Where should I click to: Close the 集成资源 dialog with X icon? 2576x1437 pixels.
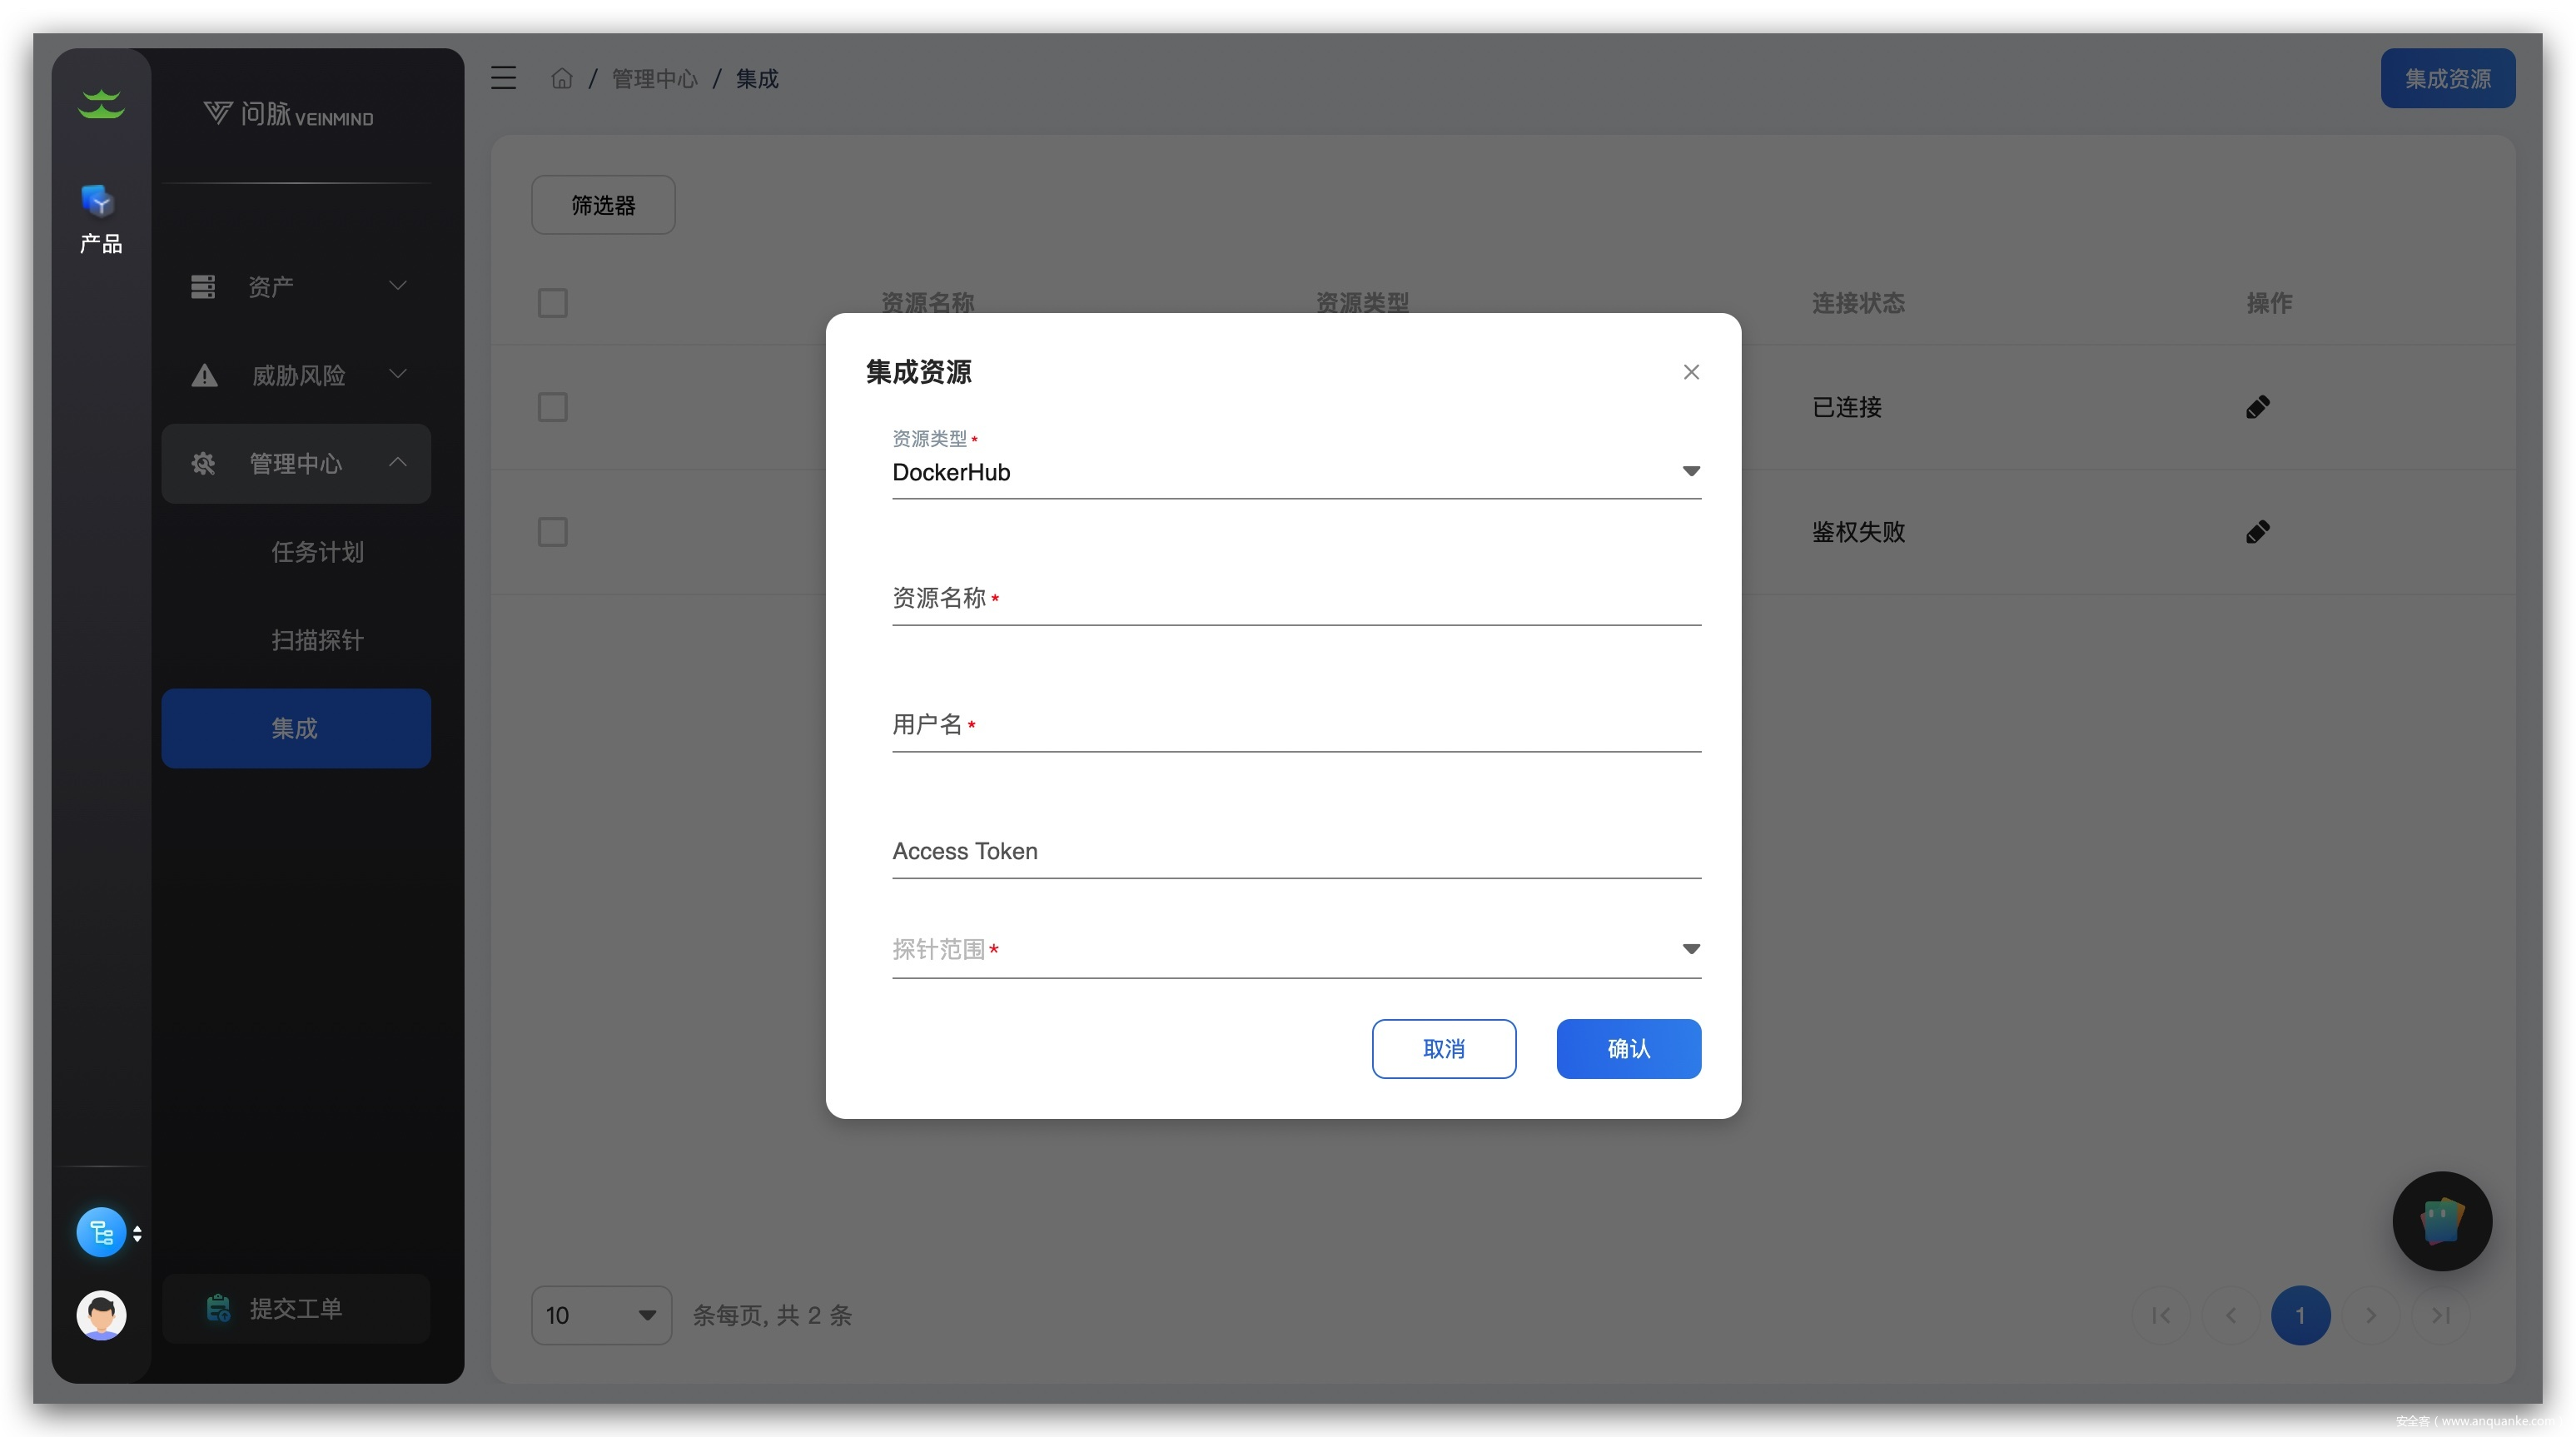point(1690,372)
